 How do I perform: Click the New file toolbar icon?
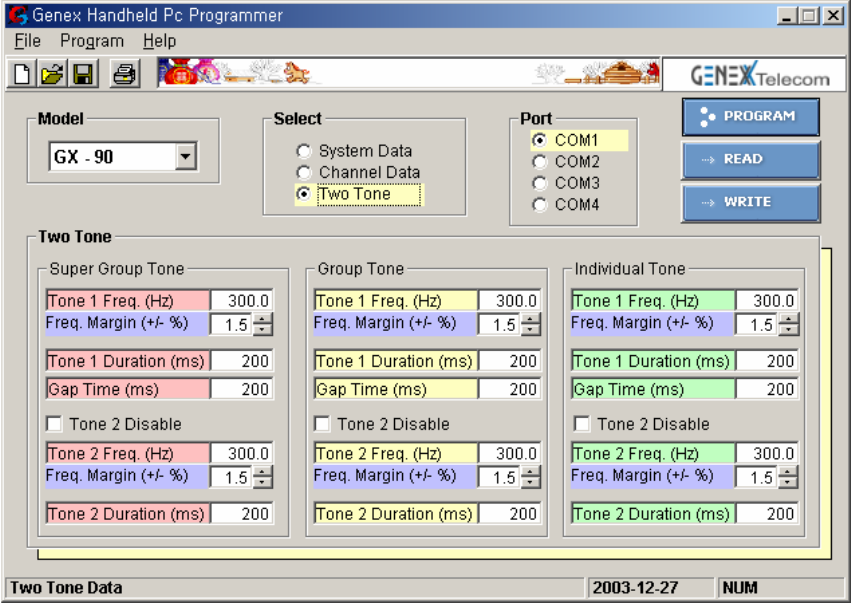(x=22, y=74)
